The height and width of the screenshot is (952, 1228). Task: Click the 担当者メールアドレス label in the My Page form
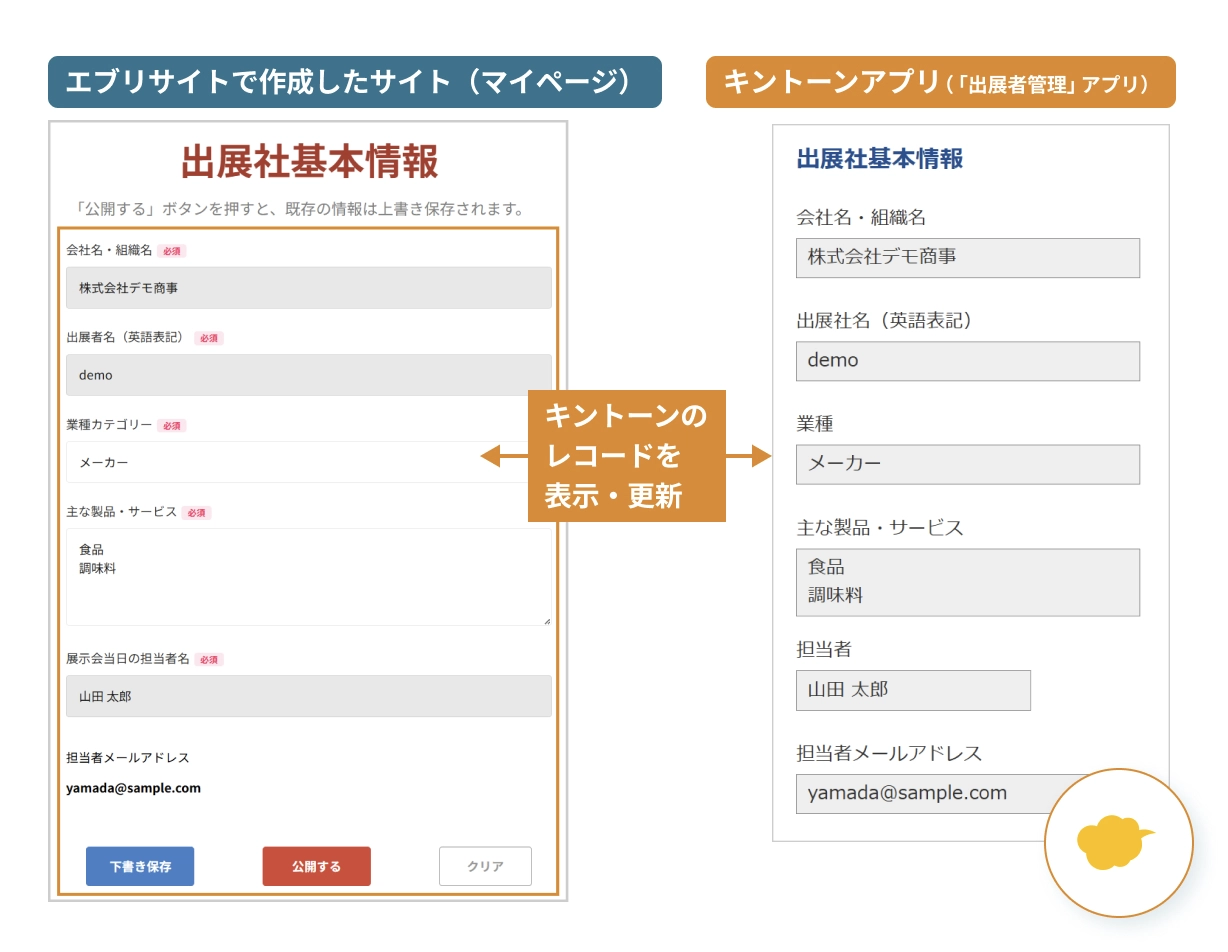click(x=128, y=758)
